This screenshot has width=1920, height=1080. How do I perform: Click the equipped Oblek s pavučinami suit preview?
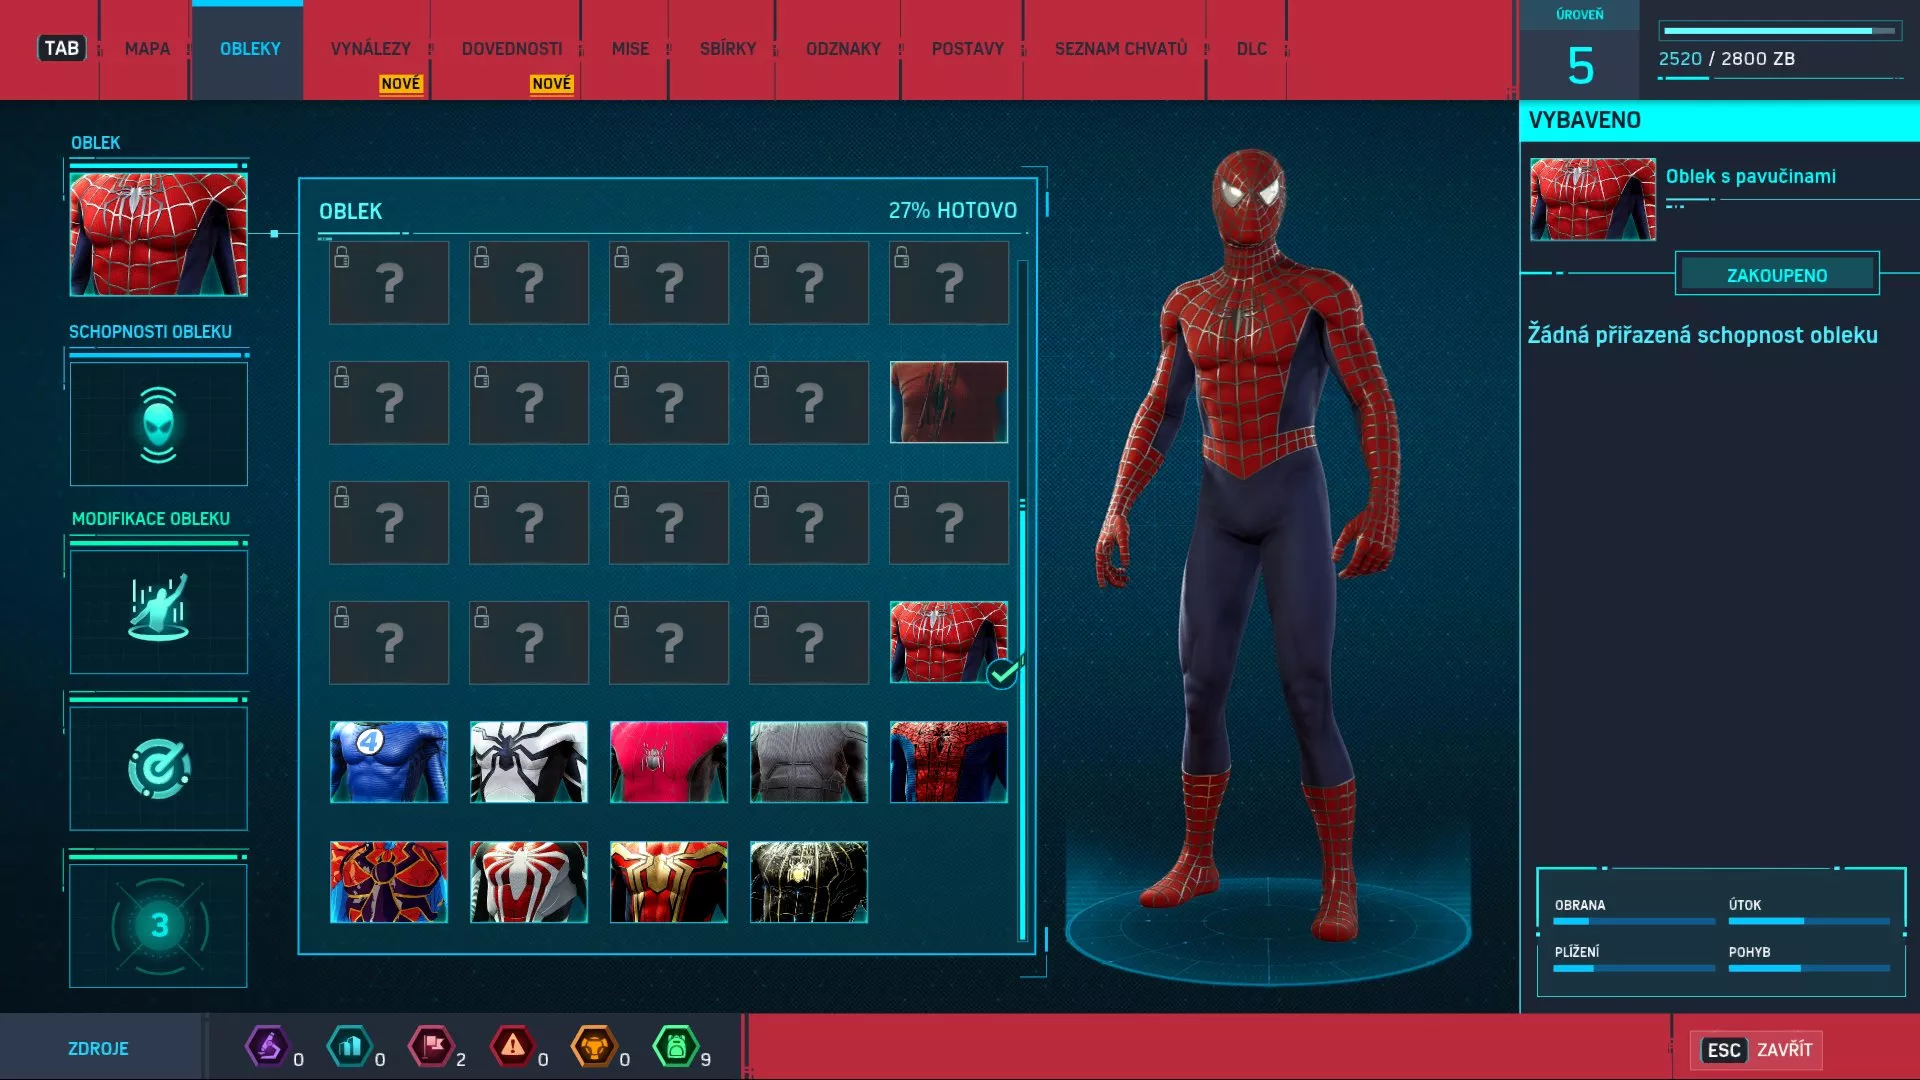pyautogui.click(x=1591, y=198)
